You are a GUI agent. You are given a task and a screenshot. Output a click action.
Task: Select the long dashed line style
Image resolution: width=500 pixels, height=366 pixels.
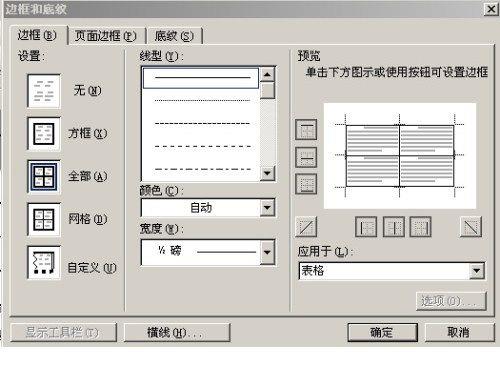(201, 146)
